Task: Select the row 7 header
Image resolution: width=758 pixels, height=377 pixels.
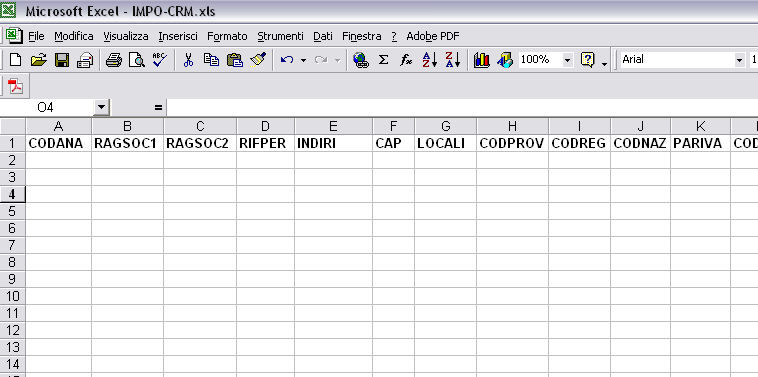Action: tap(13, 245)
